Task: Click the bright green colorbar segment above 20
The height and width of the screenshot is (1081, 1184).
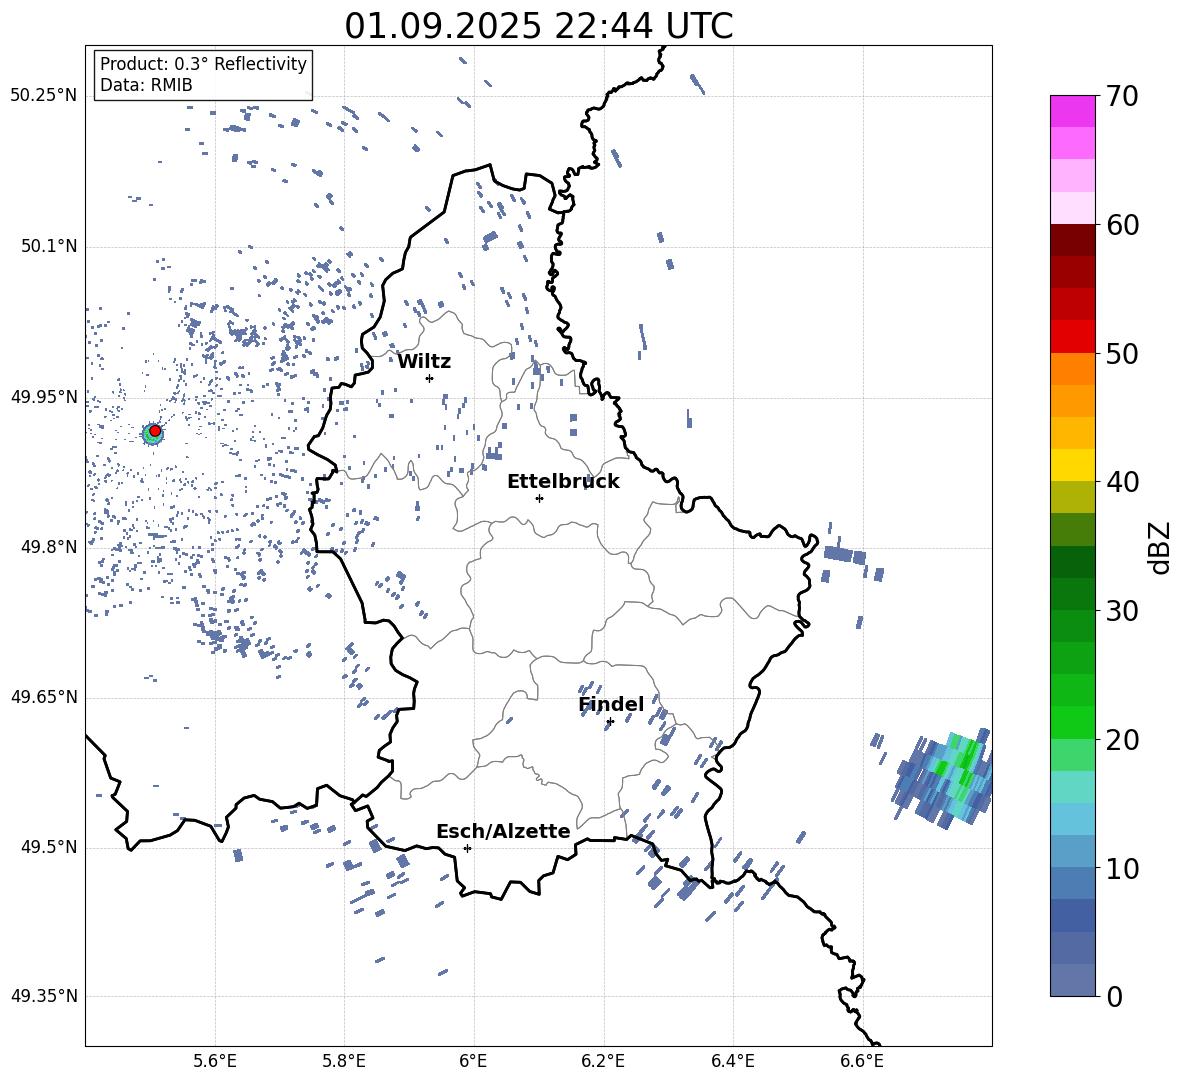Action: tap(1073, 723)
